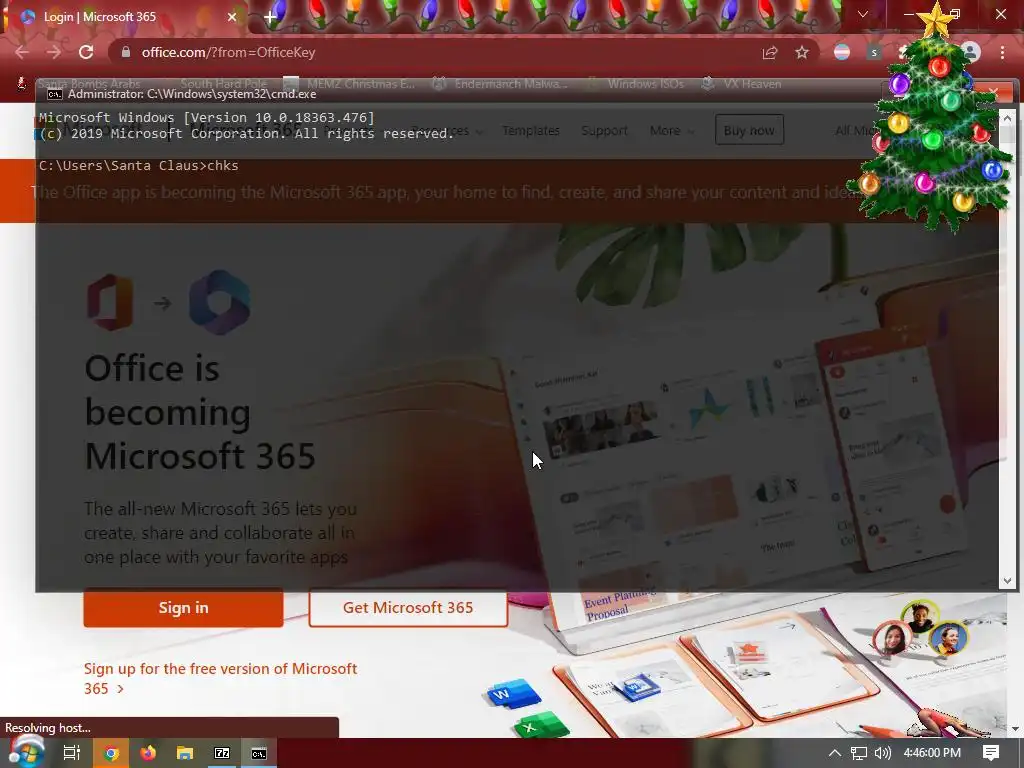Open the MEMZ Christmas bookmark

click(x=351, y=84)
